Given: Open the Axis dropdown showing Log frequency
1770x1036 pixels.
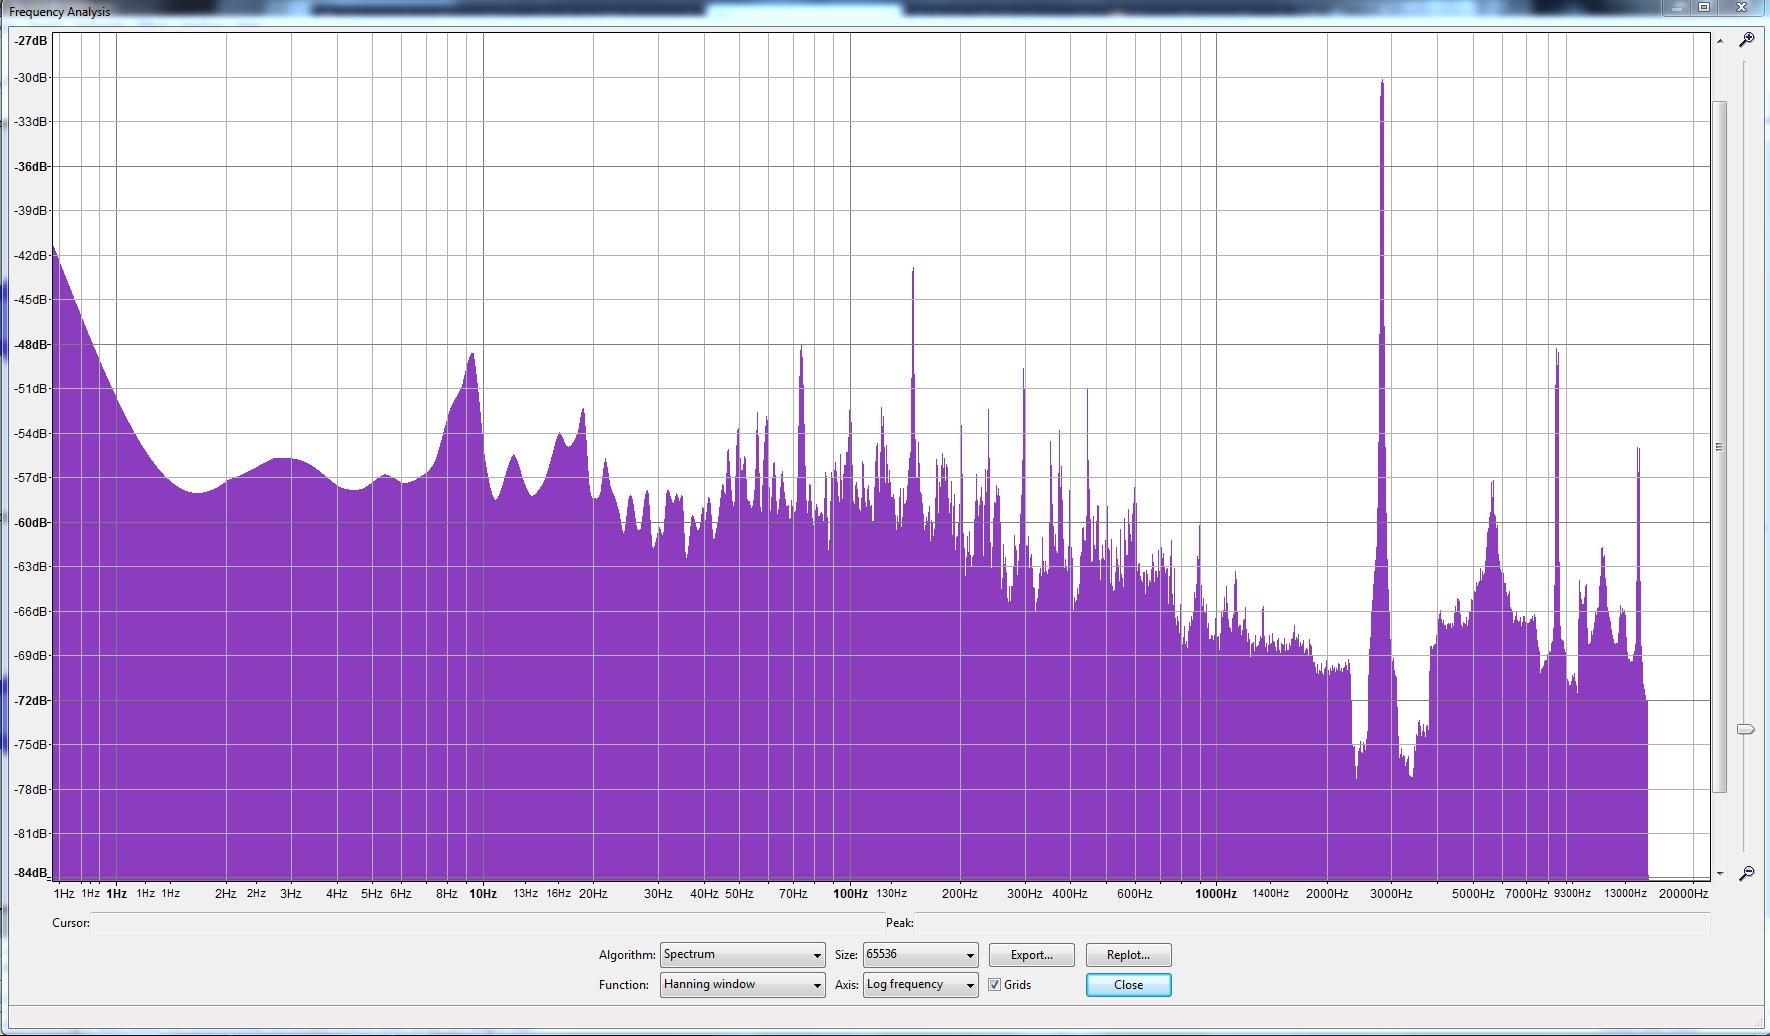Looking at the screenshot, I should [919, 984].
